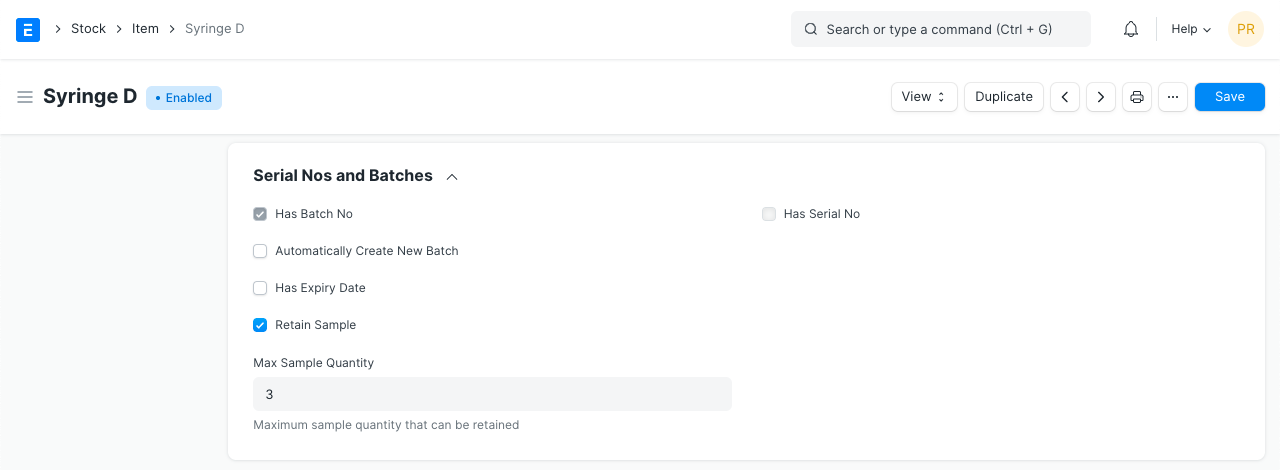Collapse the Serial Nos and Batches section
The height and width of the screenshot is (470, 1280).
point(452,176)
